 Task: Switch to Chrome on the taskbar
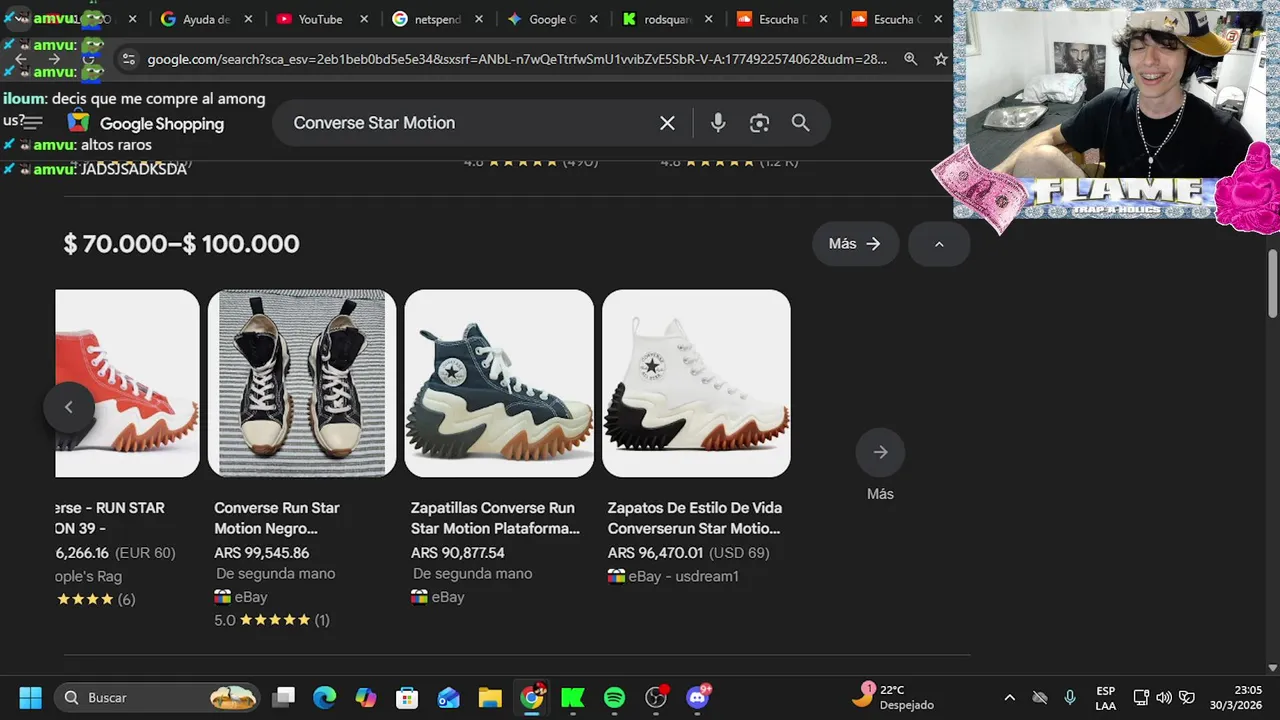click(x=532, y=697)
